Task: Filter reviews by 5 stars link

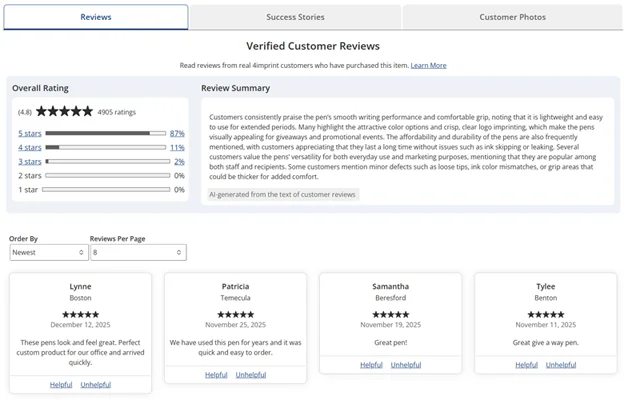Action: coord(30,133)
